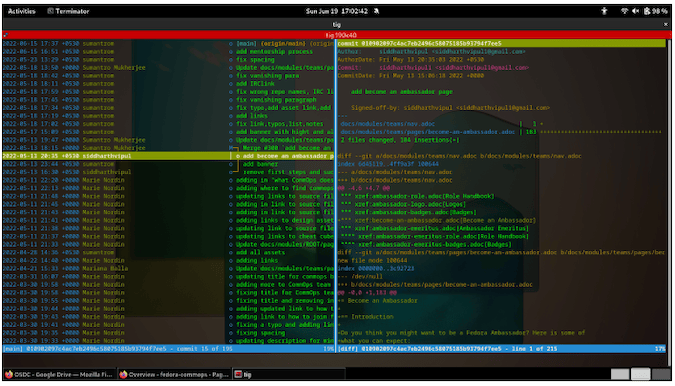Switch to the OSDC Google Drive Firefox window
675x386 pixels.
59,374
